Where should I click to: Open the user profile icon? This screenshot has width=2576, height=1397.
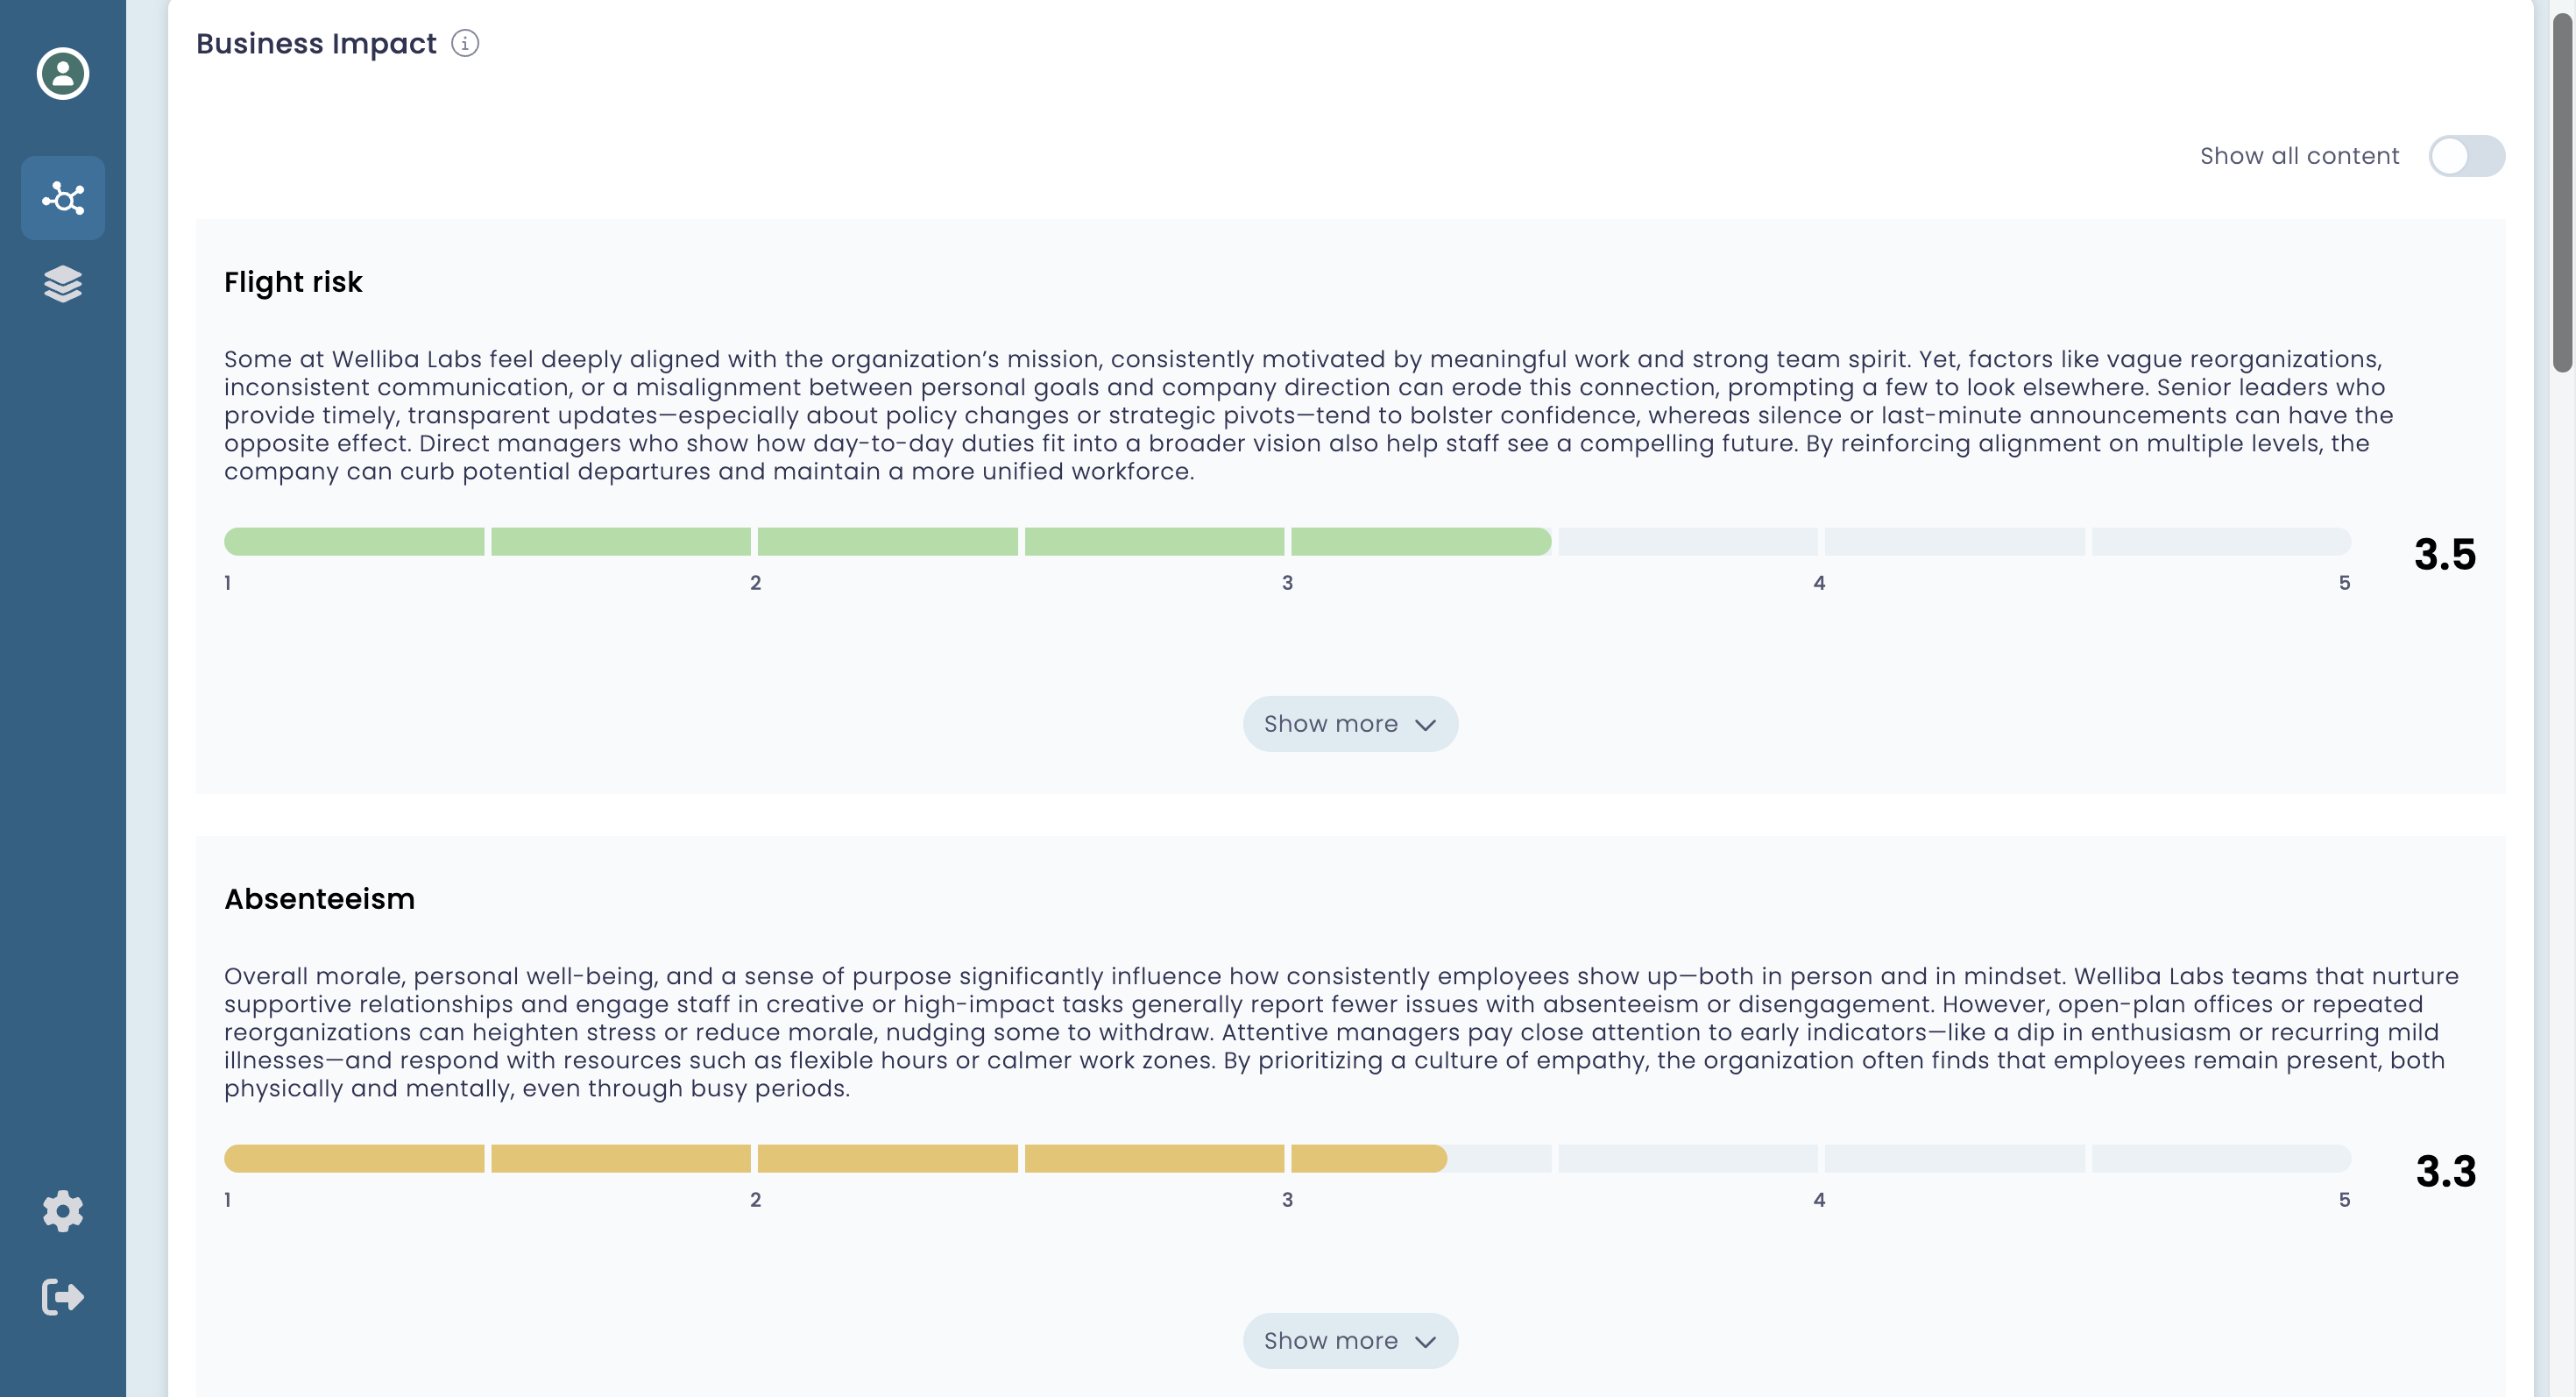pos(63,73)
